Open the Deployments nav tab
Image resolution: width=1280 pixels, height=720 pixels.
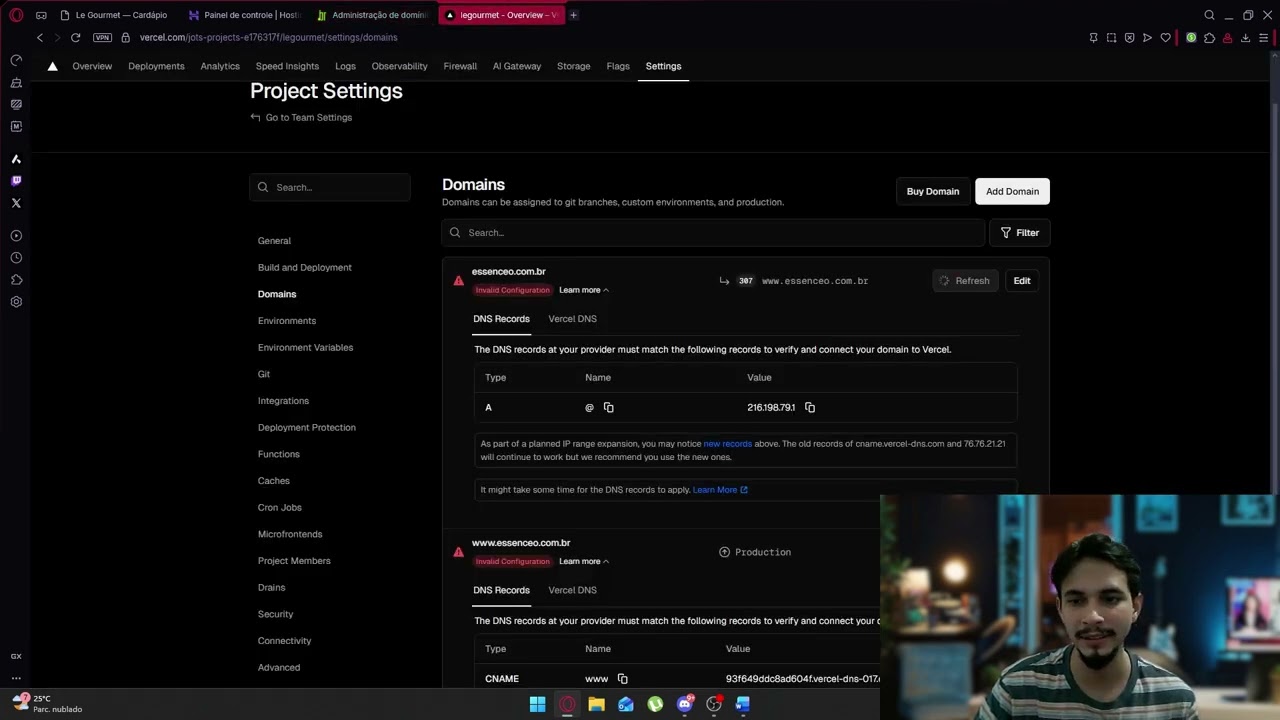coord(156,66)
